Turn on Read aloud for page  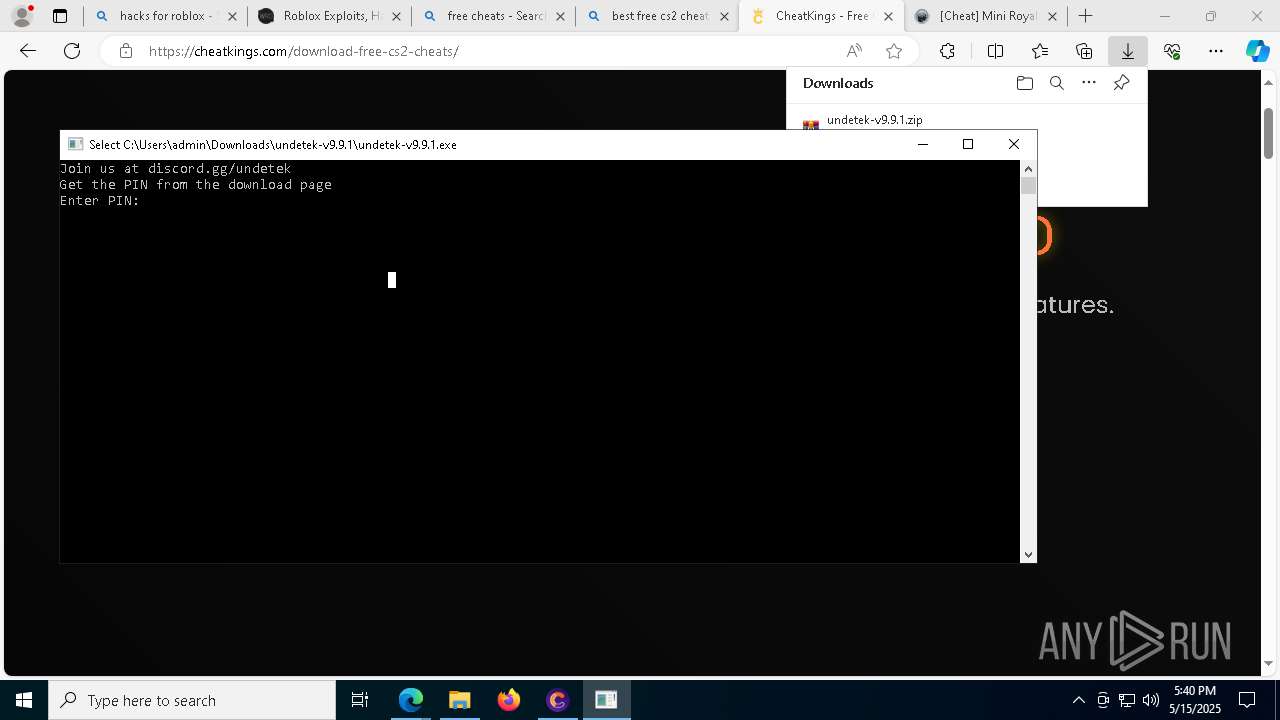click(854, 51)
